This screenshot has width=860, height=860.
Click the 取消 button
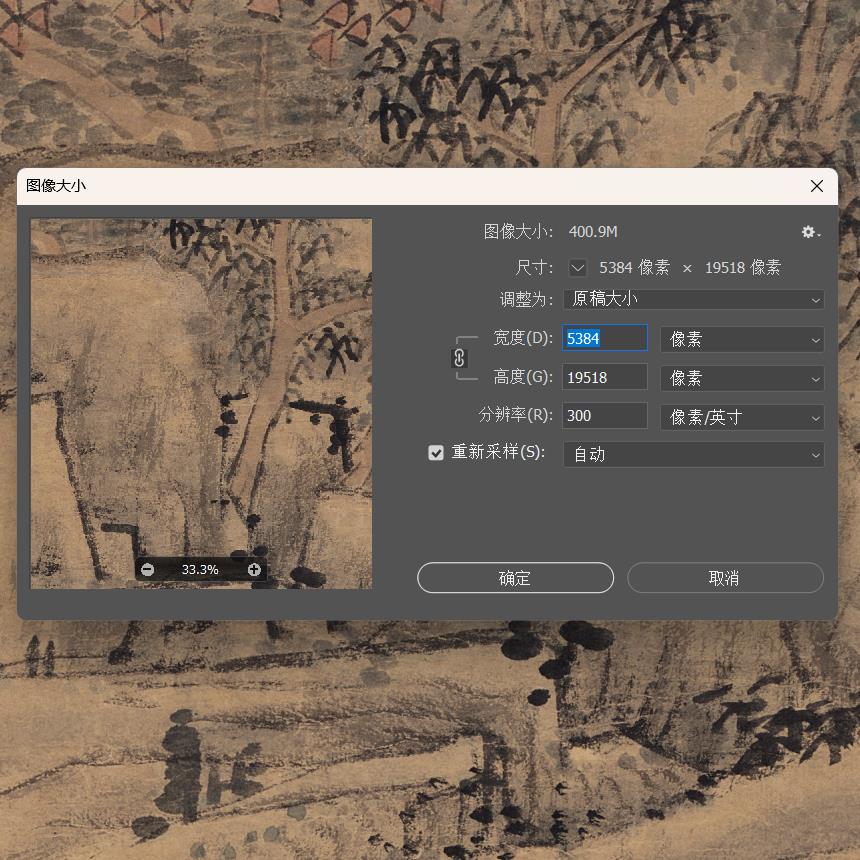pos(725,578)
